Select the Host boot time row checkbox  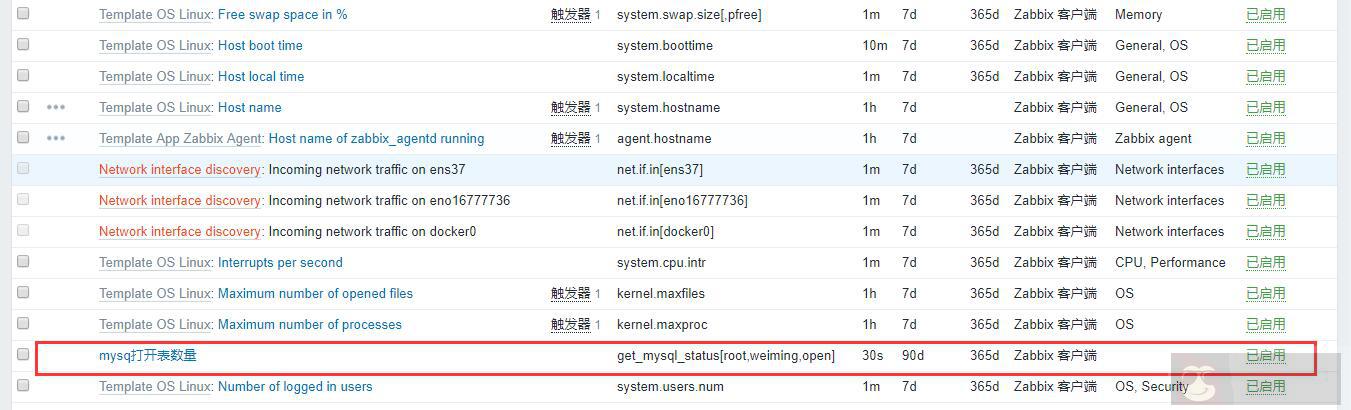[23, 45]
